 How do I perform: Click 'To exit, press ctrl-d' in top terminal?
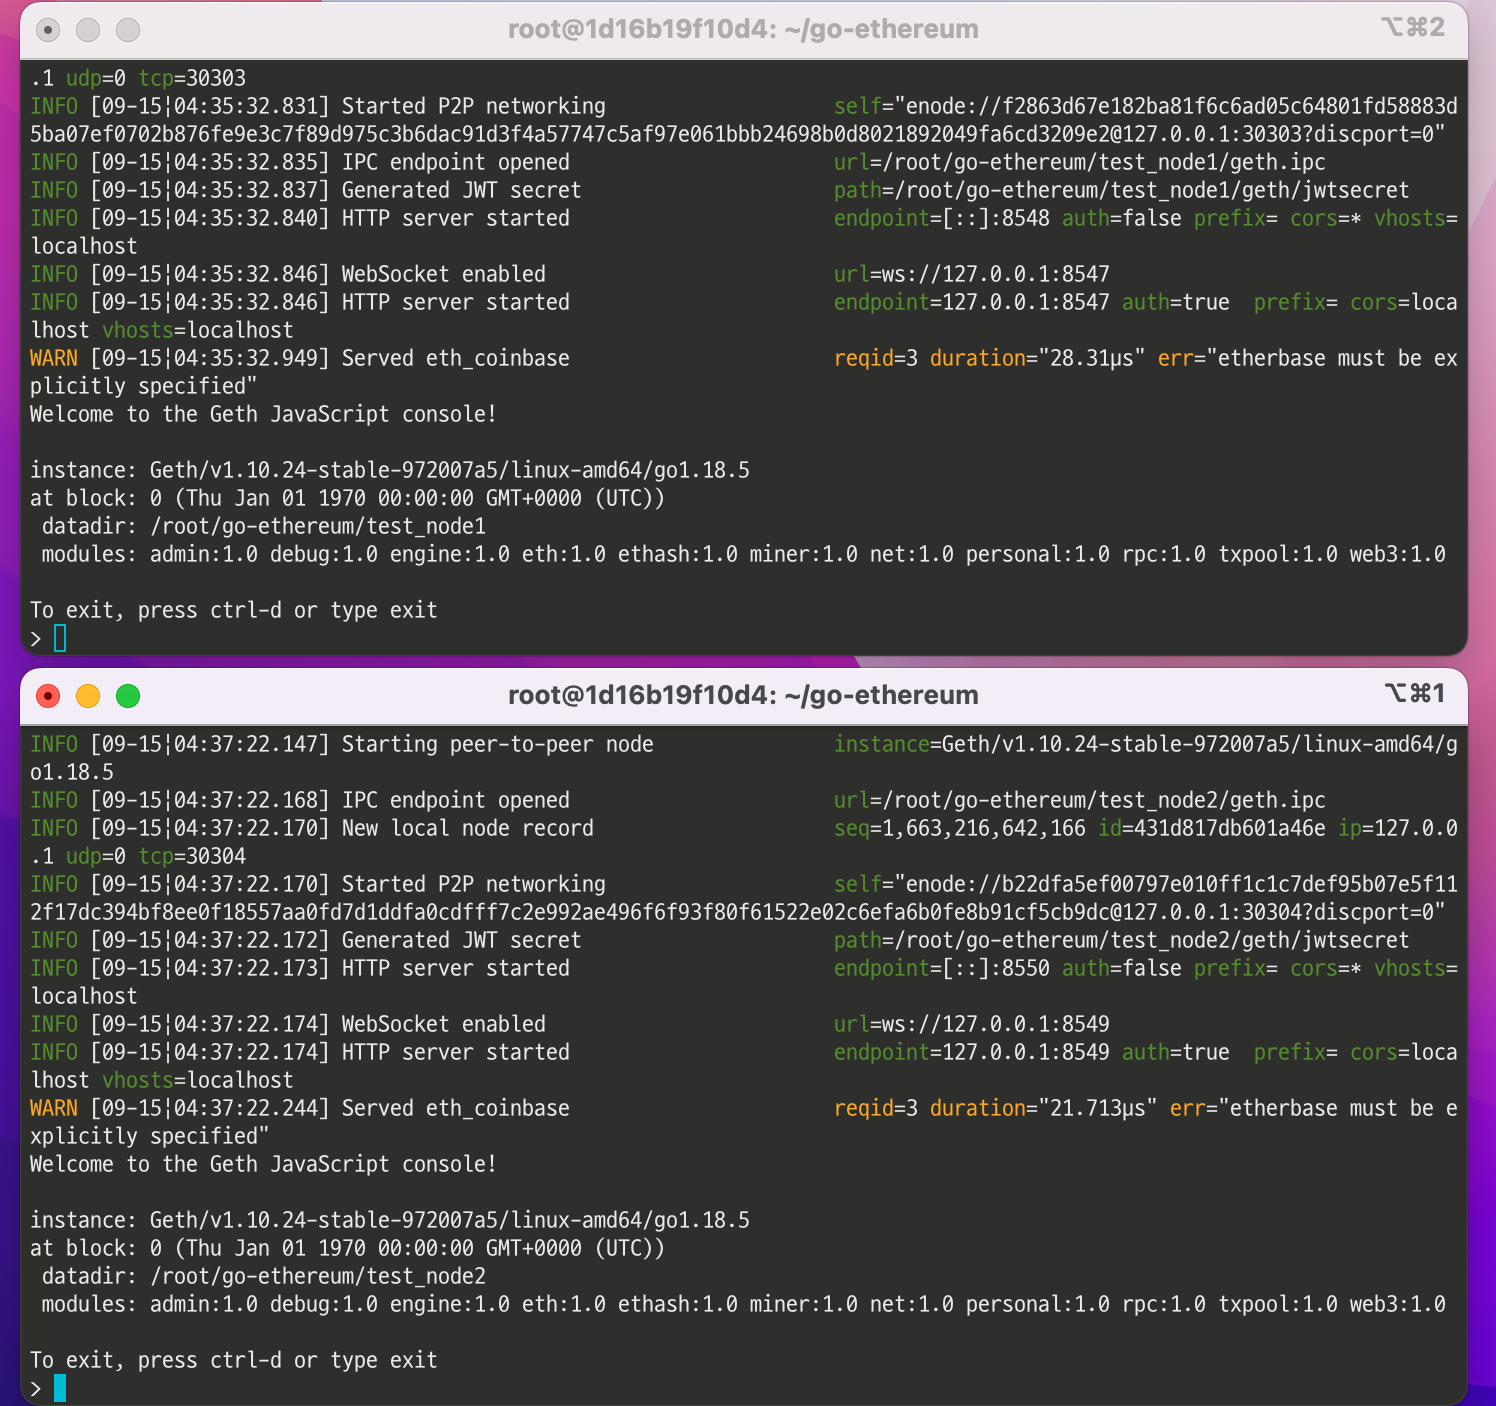(234, 610)
